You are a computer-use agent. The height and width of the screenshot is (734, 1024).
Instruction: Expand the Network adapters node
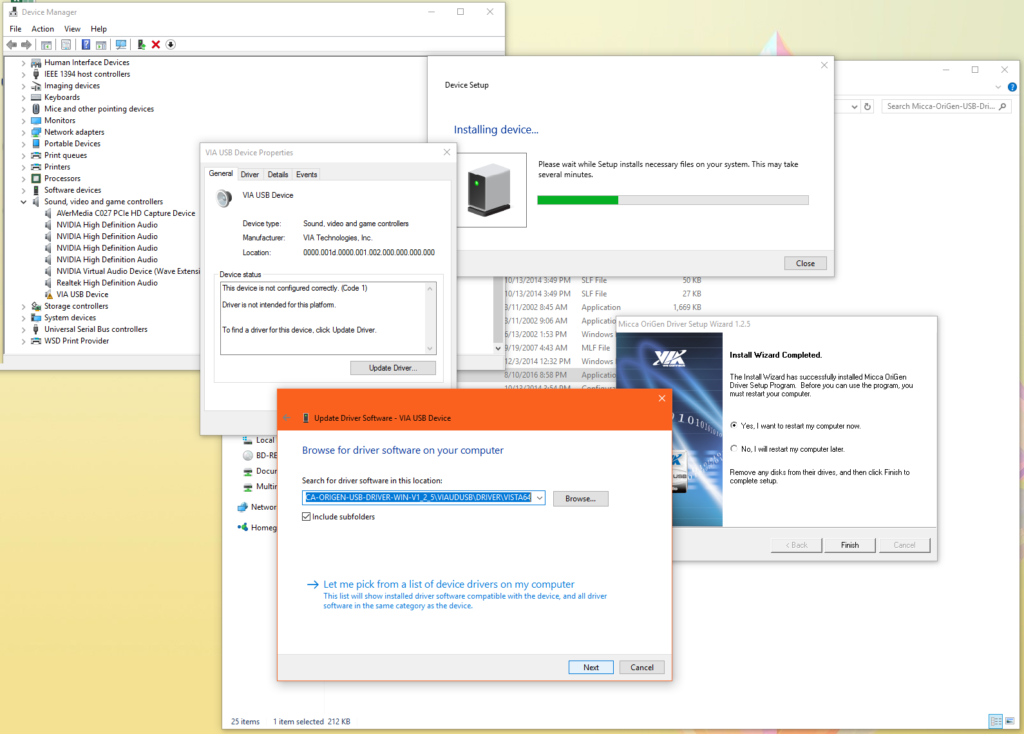coord(24,133)
